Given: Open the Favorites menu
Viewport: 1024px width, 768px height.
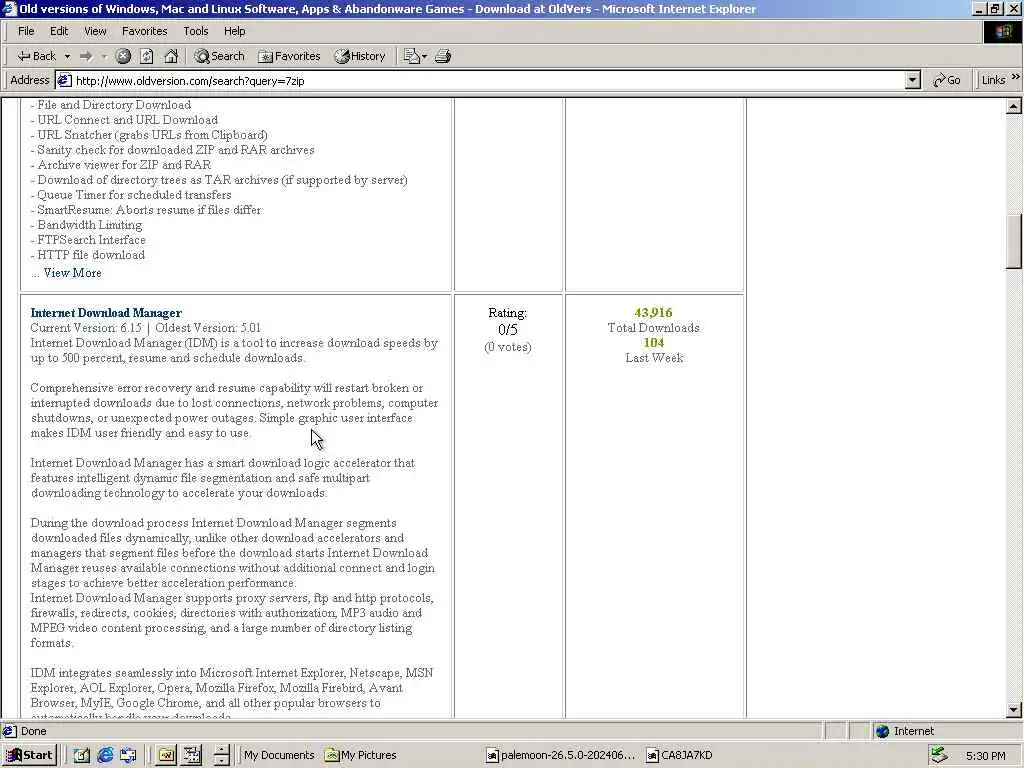Looking at the screenshot, I should click(x=144, y=31).
